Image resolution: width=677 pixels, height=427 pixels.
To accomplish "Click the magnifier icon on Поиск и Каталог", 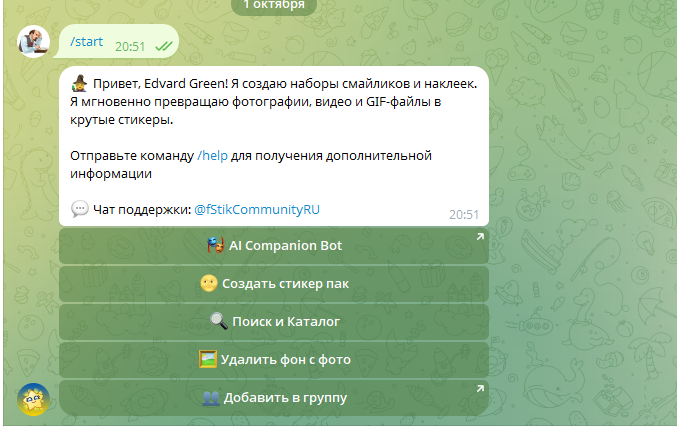I will 218,321.
